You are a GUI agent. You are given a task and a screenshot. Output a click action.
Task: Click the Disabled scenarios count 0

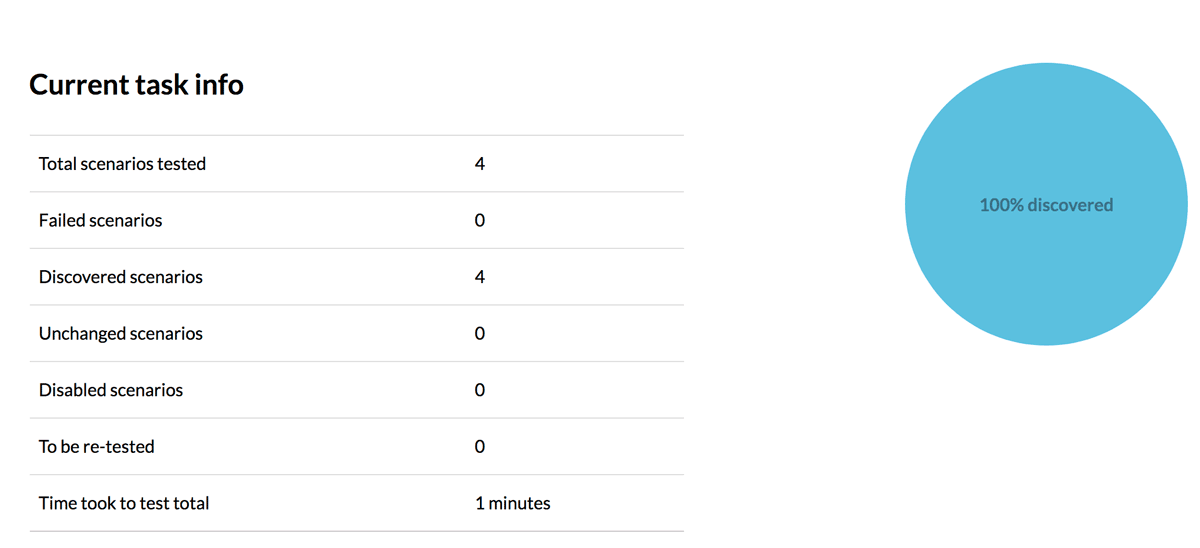click(480, 390)
